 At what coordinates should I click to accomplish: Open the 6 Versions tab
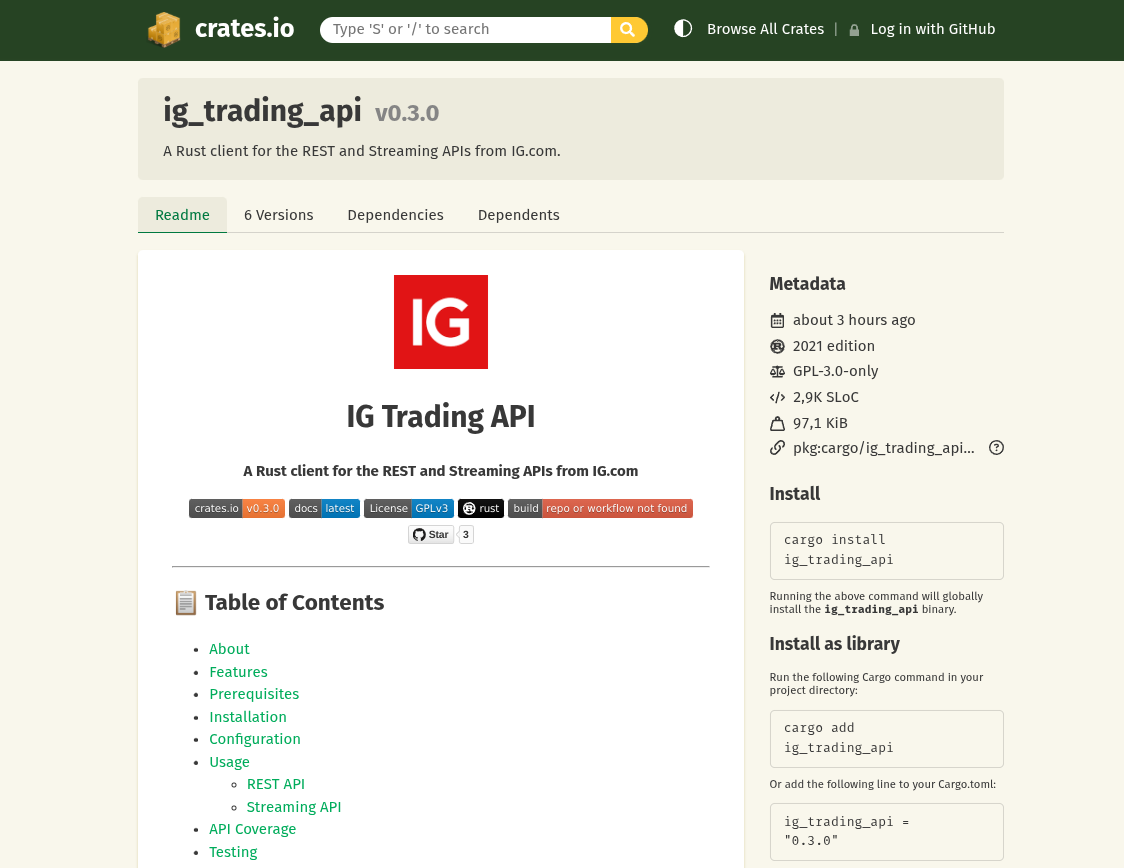click(x=278, y=215)
